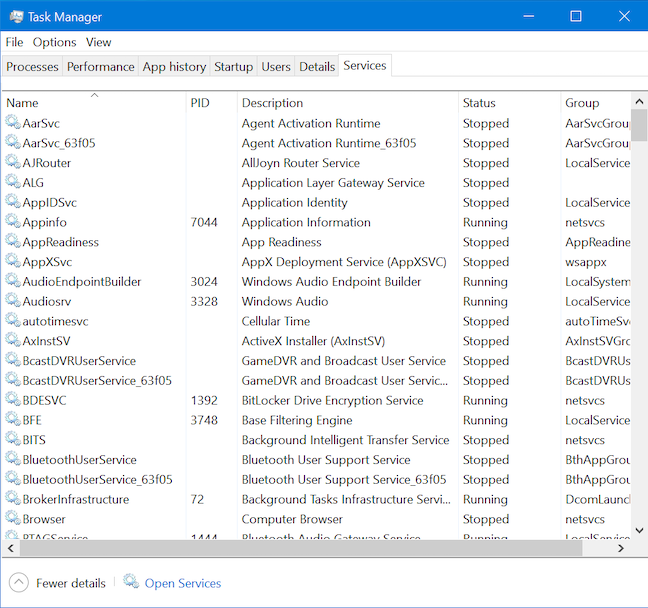
Task: Click the service icon beside BDESVC
Action: pyautogui.click(x=13, y=400)
